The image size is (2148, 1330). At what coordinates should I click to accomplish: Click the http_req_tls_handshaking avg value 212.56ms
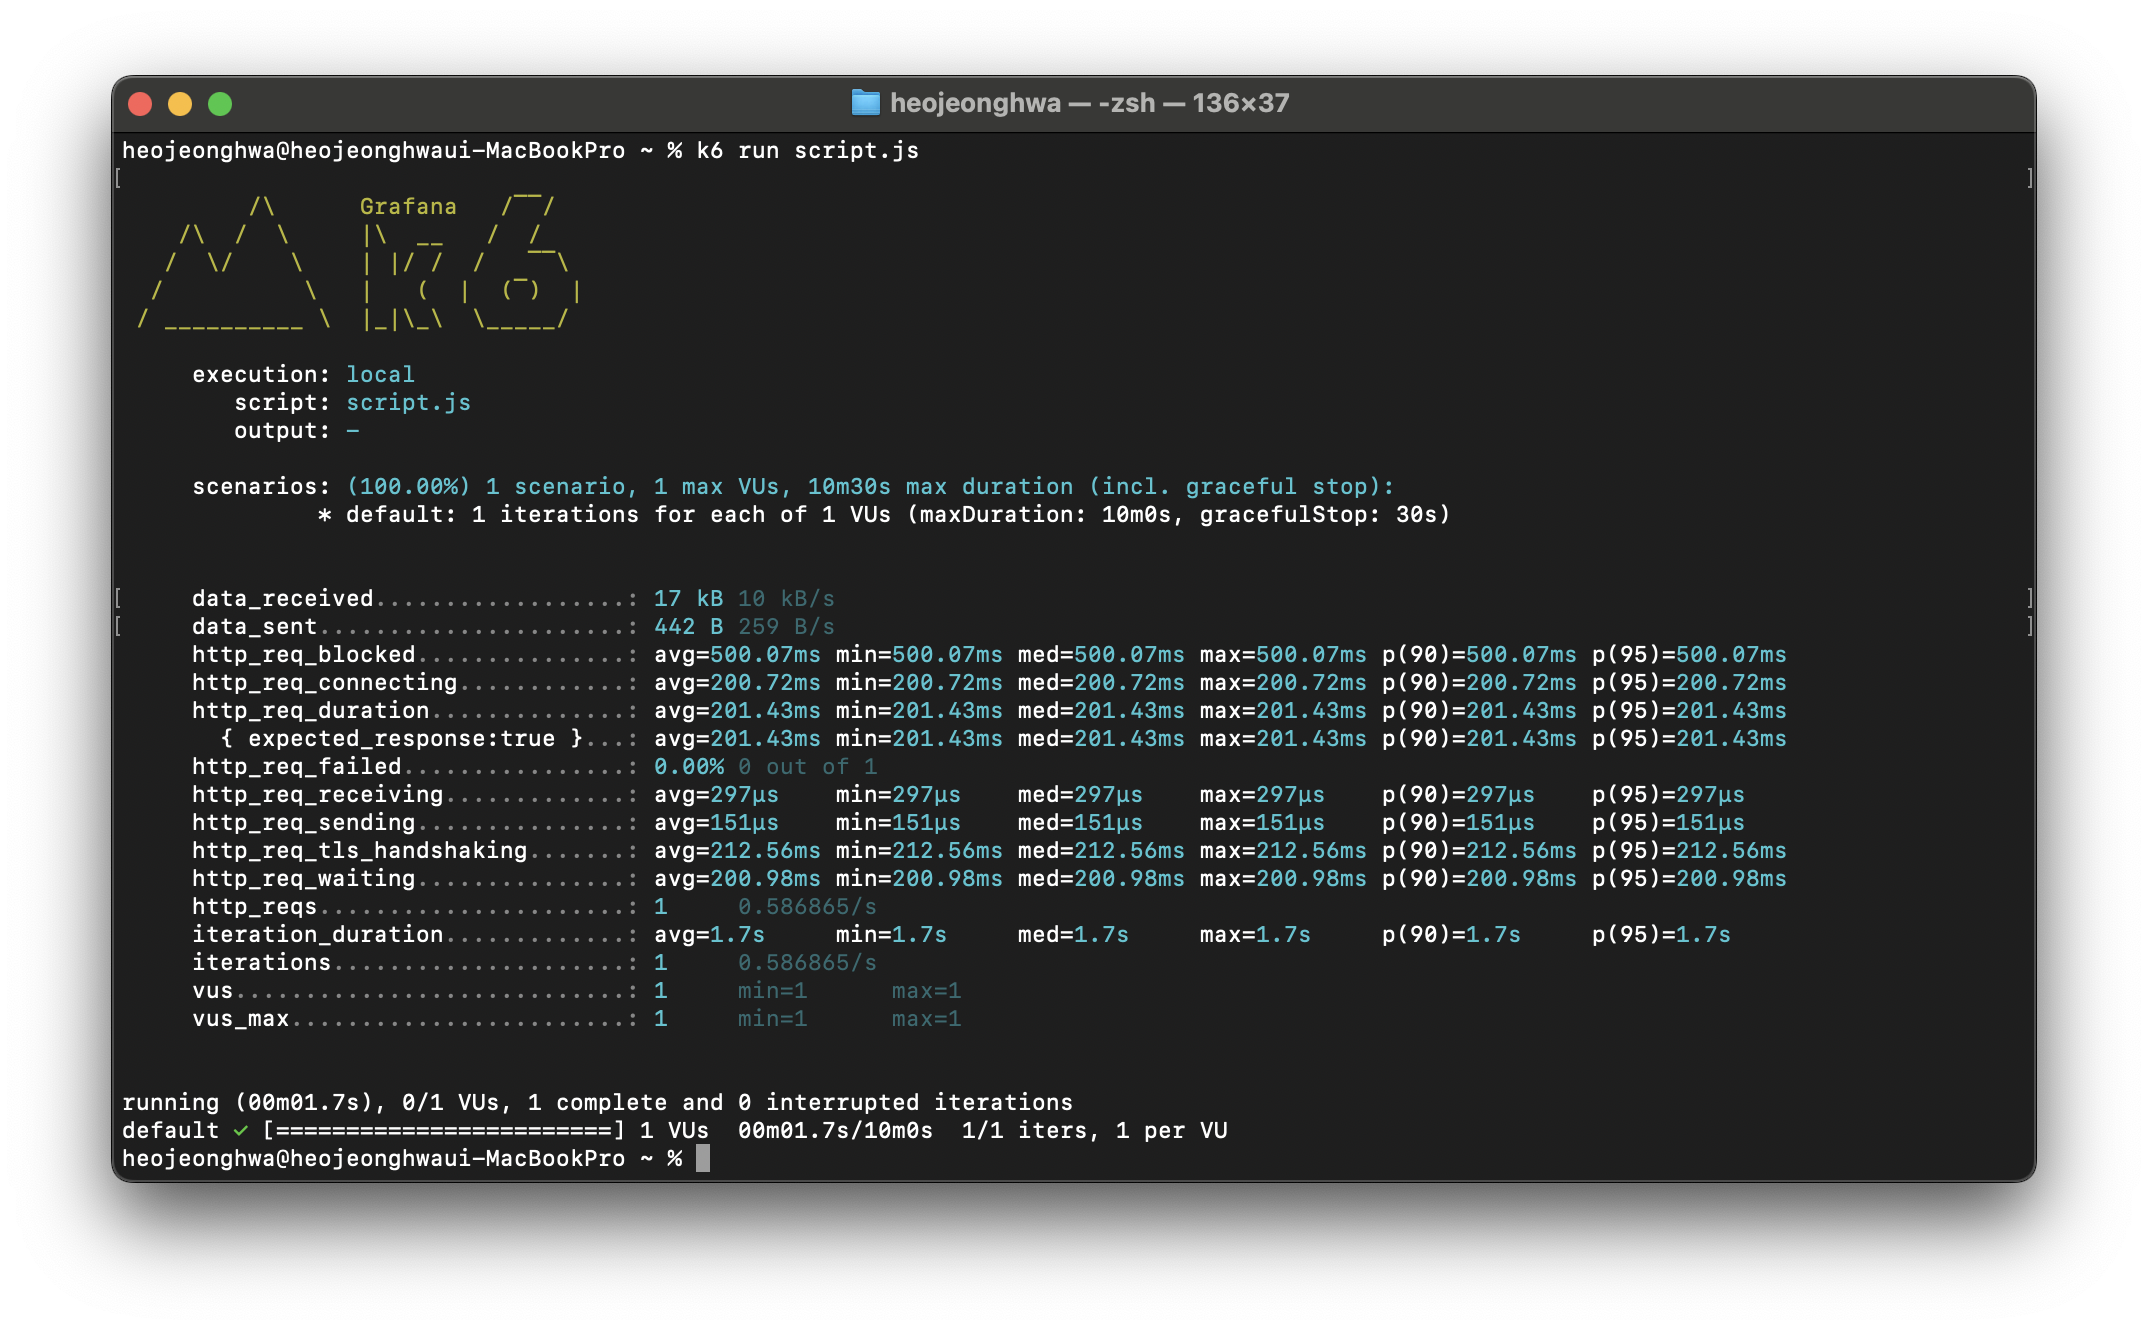pyautogui.click(x=765, y=851)
